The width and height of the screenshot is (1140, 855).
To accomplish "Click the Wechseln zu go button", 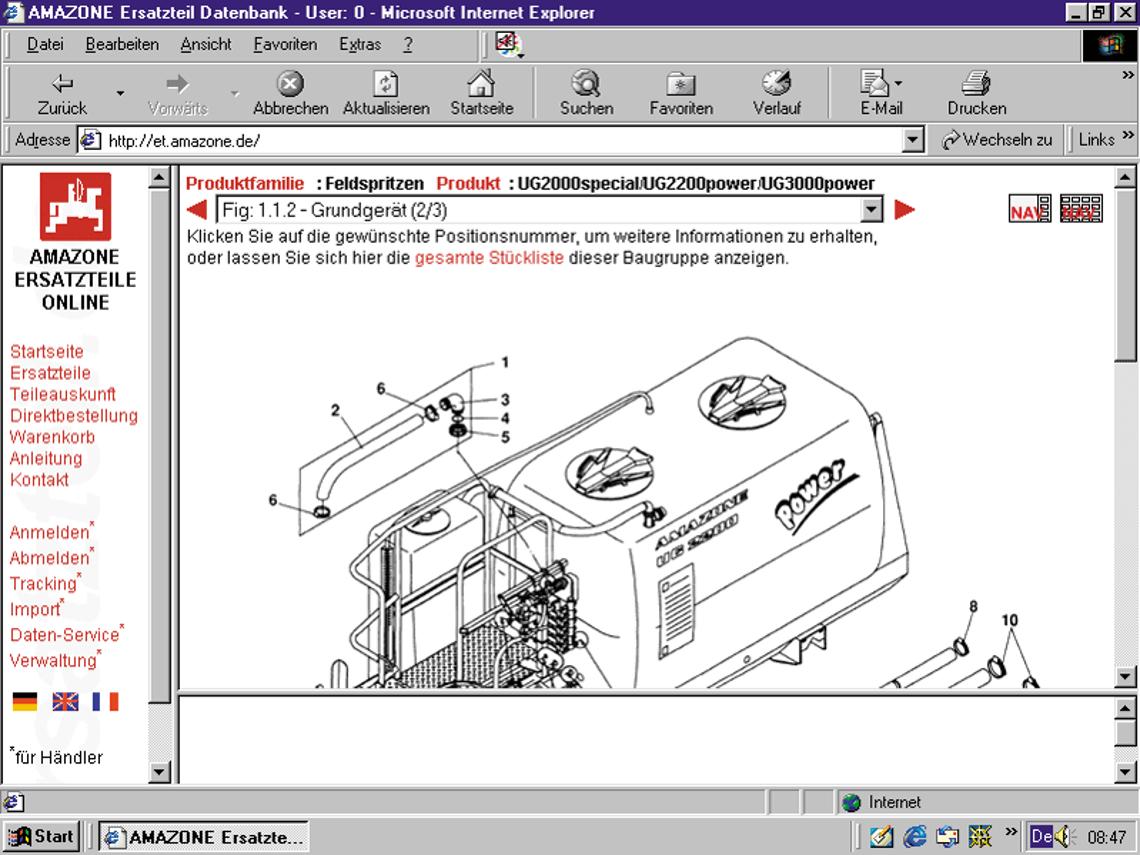I will (x=996, y=140).
